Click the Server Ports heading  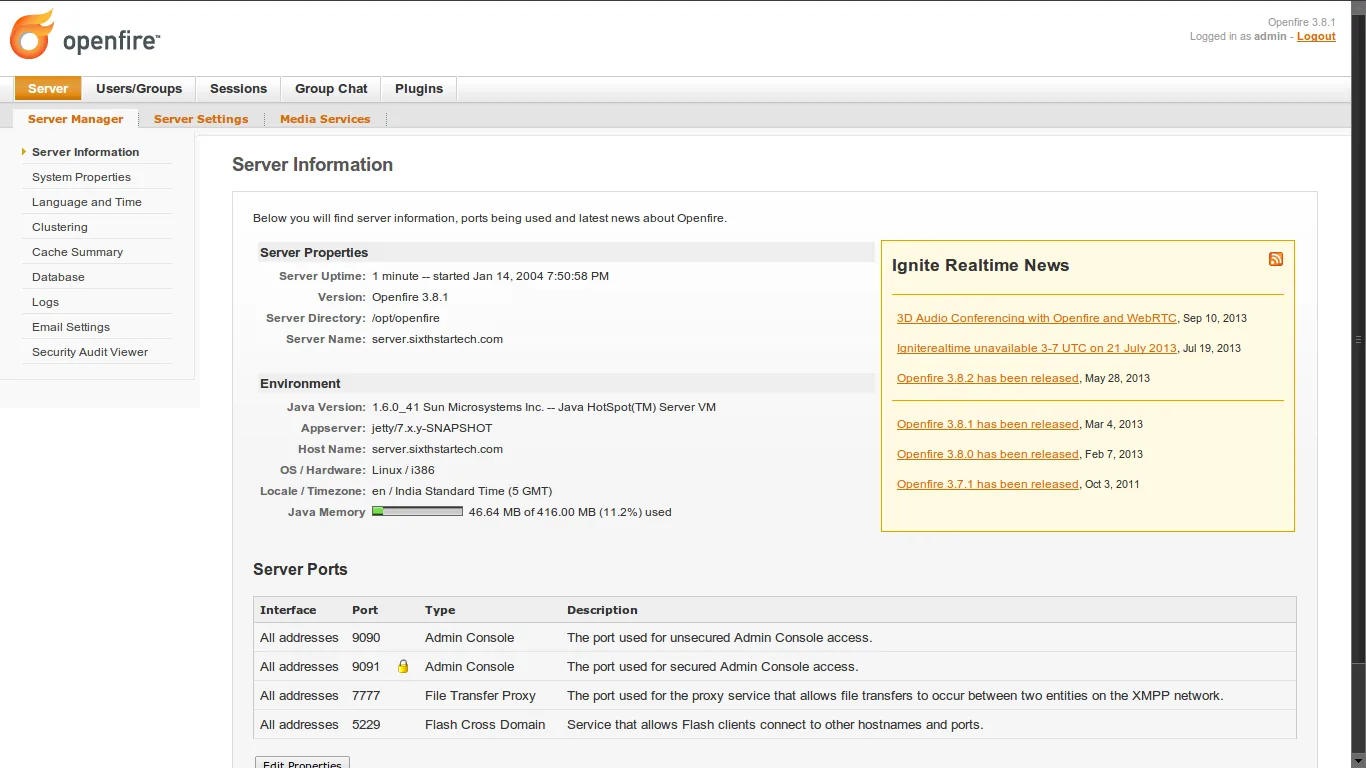300,569
